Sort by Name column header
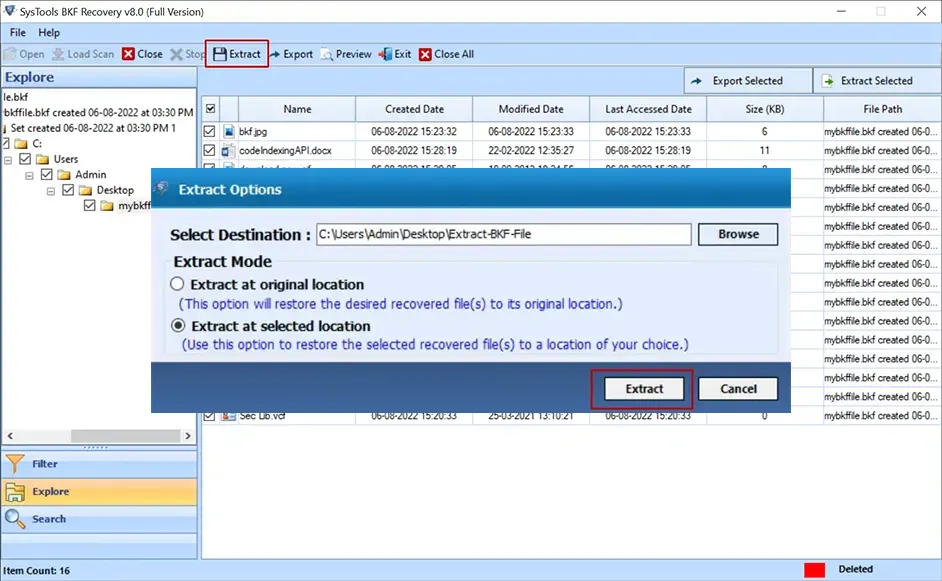 pos(297,109)
